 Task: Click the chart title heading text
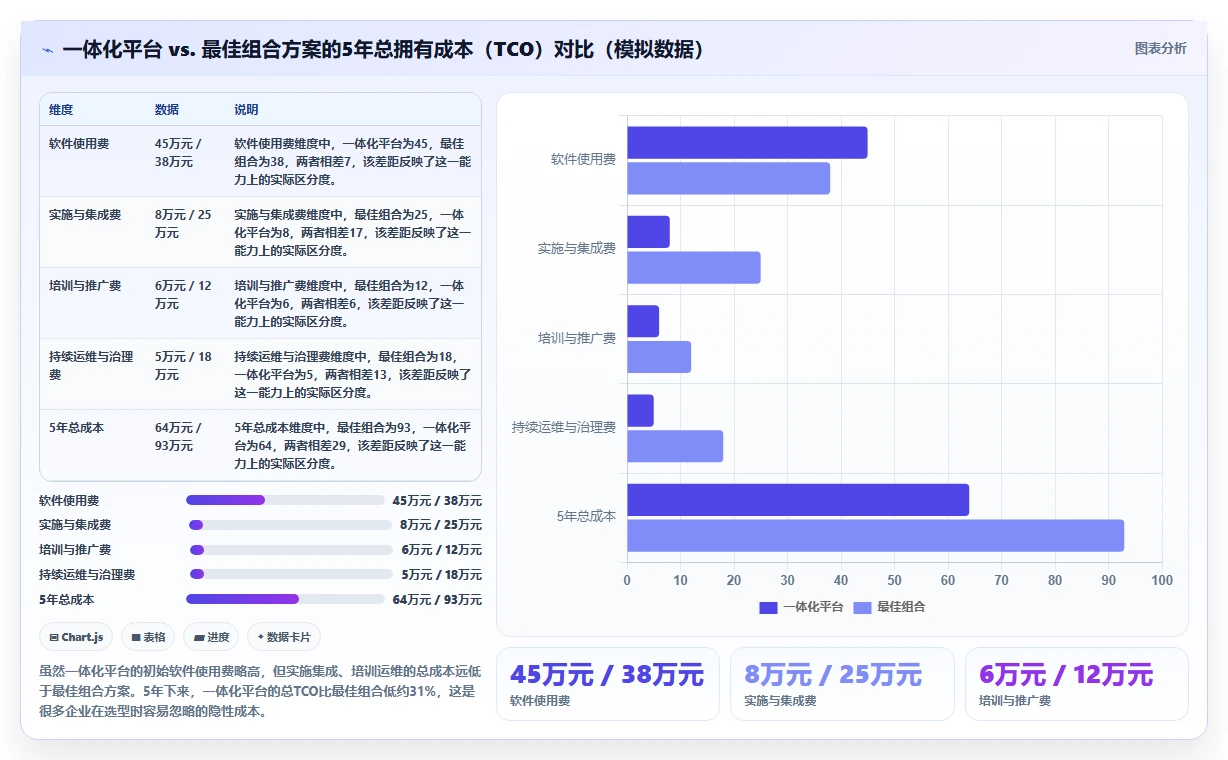click(384, 50)
